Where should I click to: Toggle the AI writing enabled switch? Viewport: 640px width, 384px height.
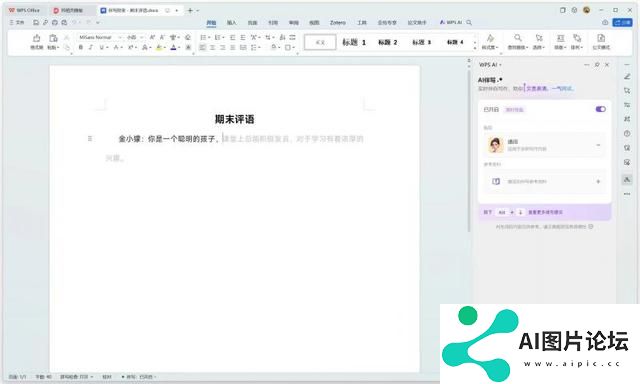point(600,109)
